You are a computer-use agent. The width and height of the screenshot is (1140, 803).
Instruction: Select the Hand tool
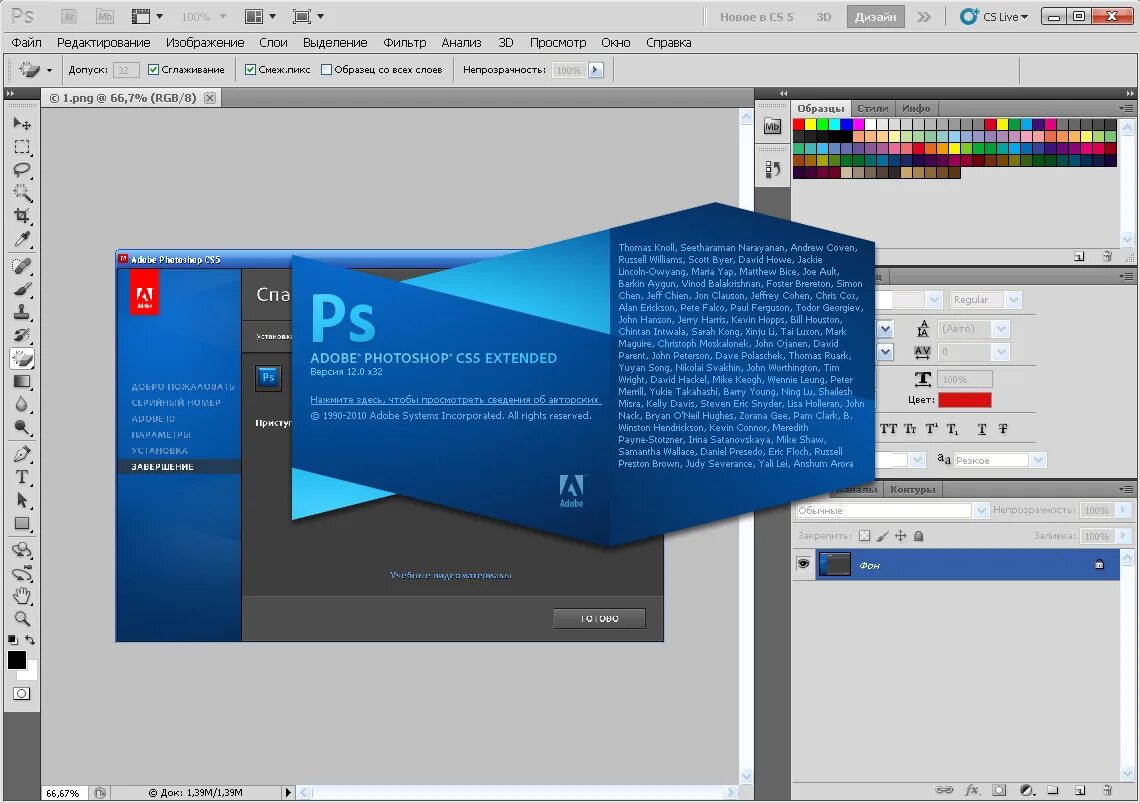(x=22, y=596)
